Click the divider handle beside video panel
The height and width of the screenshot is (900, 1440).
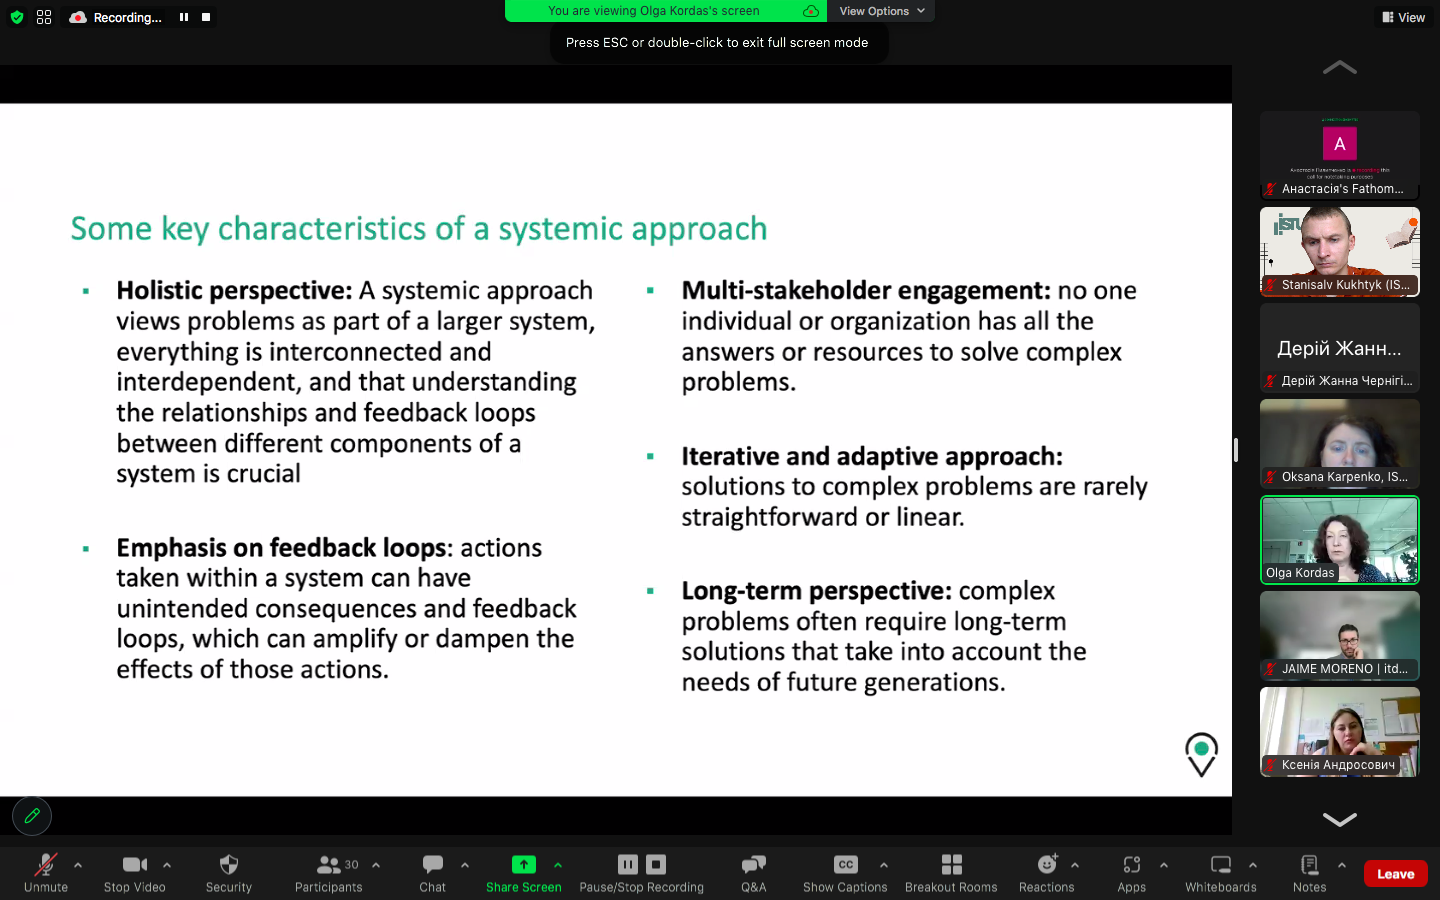click(x=1236, y=450)
